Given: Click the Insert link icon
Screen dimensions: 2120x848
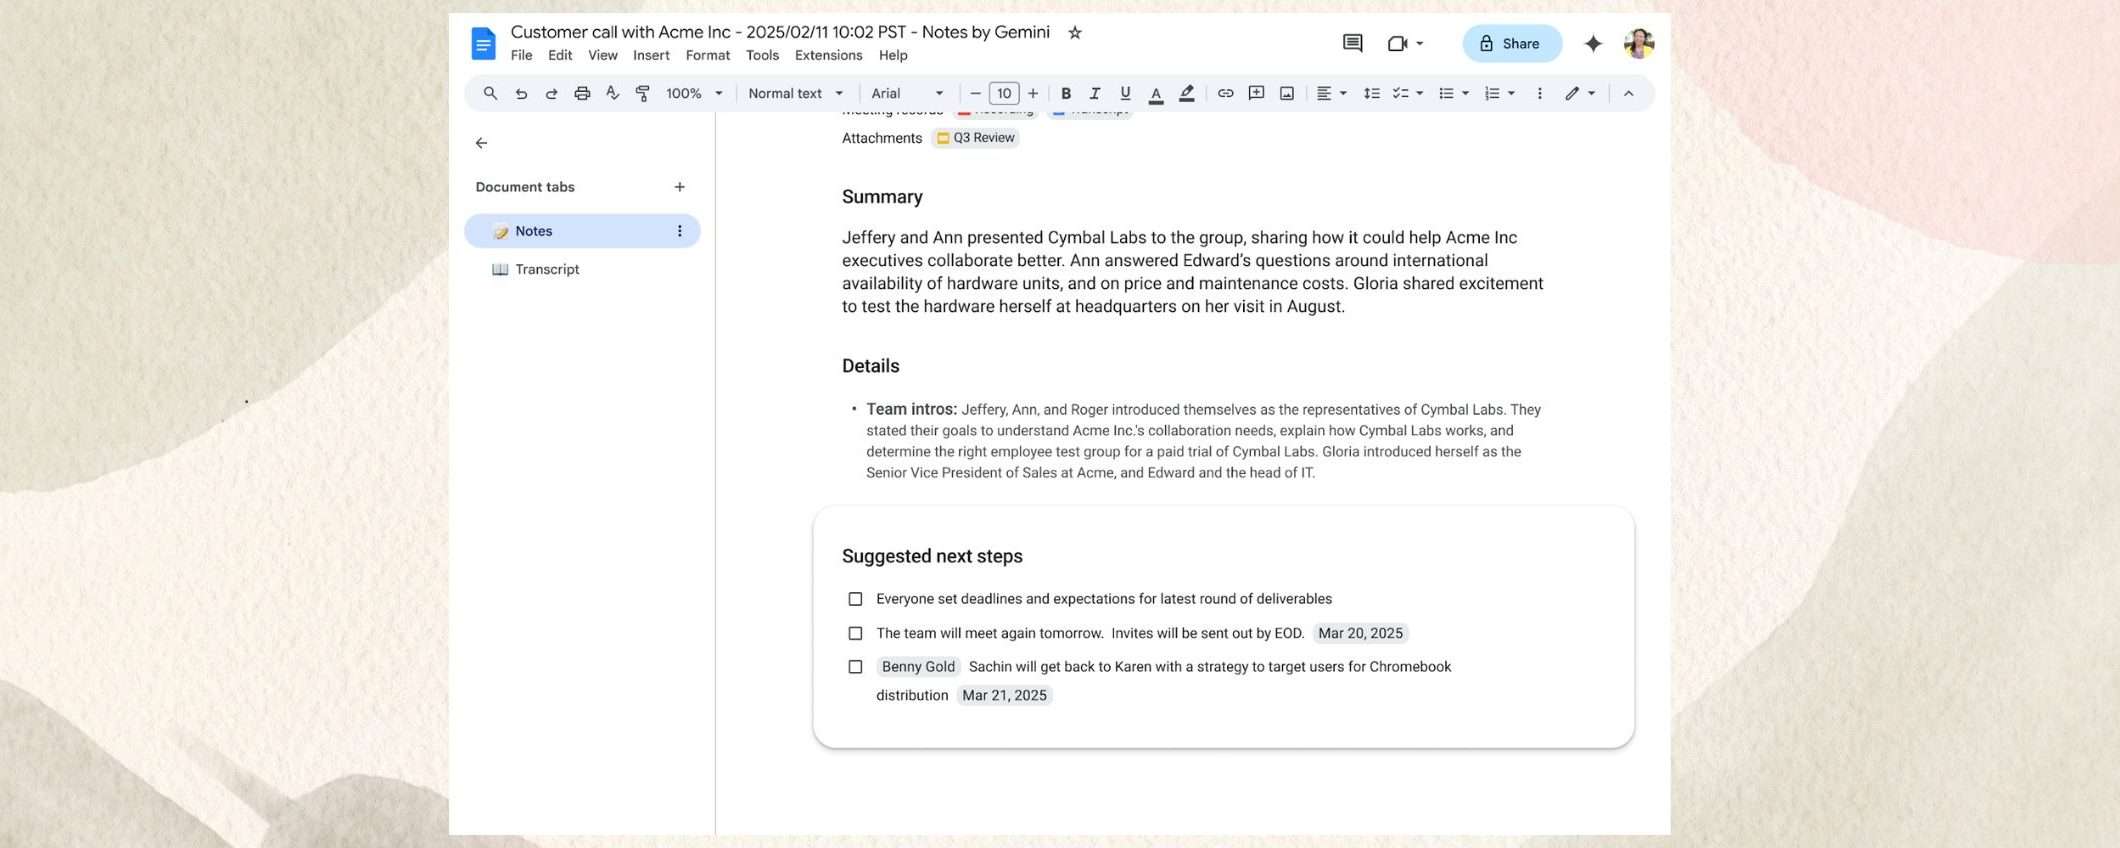Looking at the screenshot, I should pyautogui.click(x=1225, y=94).
